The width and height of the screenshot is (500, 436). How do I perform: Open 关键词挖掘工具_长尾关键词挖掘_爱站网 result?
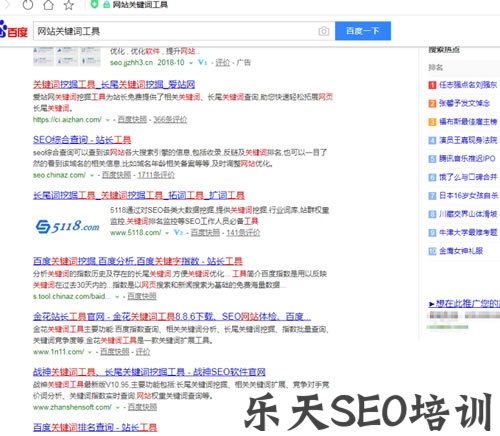pos(114,84)
